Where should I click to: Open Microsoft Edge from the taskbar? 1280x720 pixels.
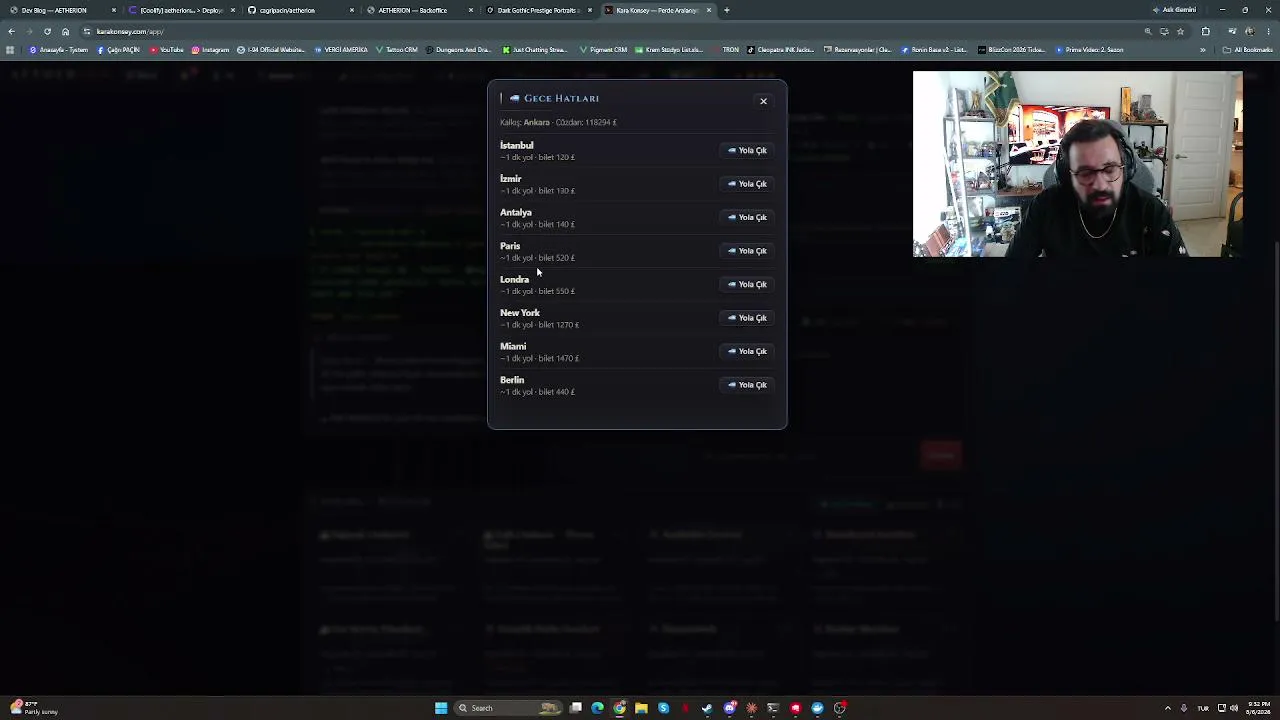click(x=598, y=708)
